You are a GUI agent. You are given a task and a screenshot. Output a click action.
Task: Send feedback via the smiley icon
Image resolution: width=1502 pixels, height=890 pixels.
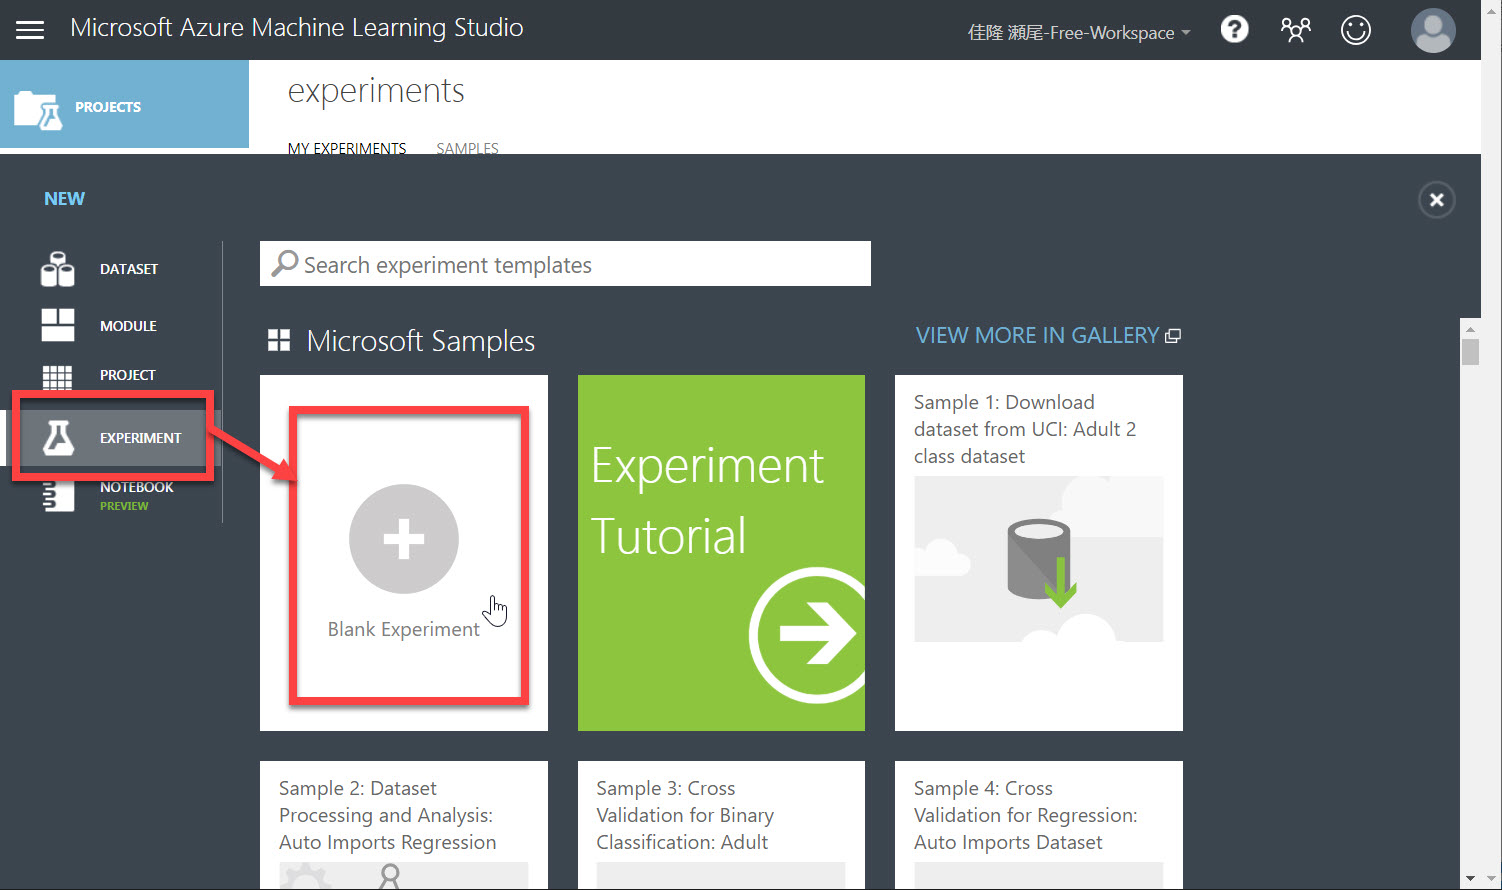(x=1356, y=30)
